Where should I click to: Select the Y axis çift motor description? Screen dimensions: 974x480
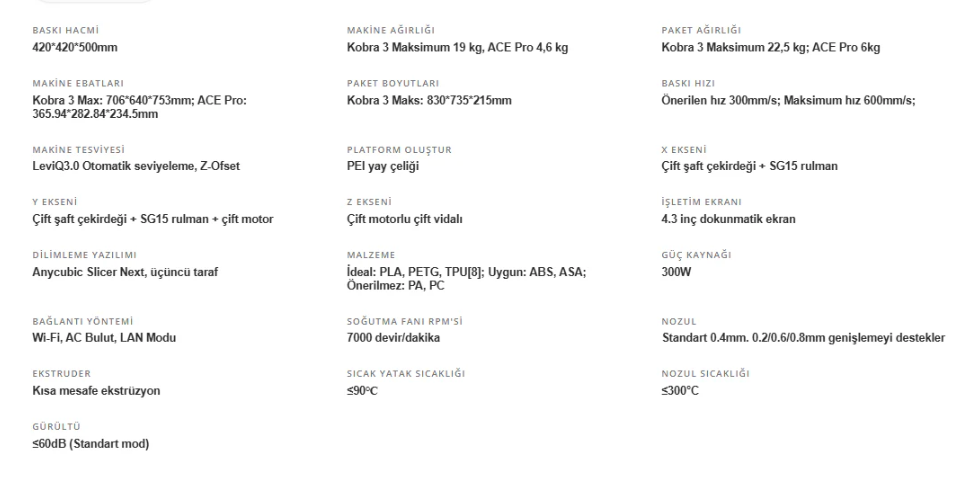click(x=247, y=219)
